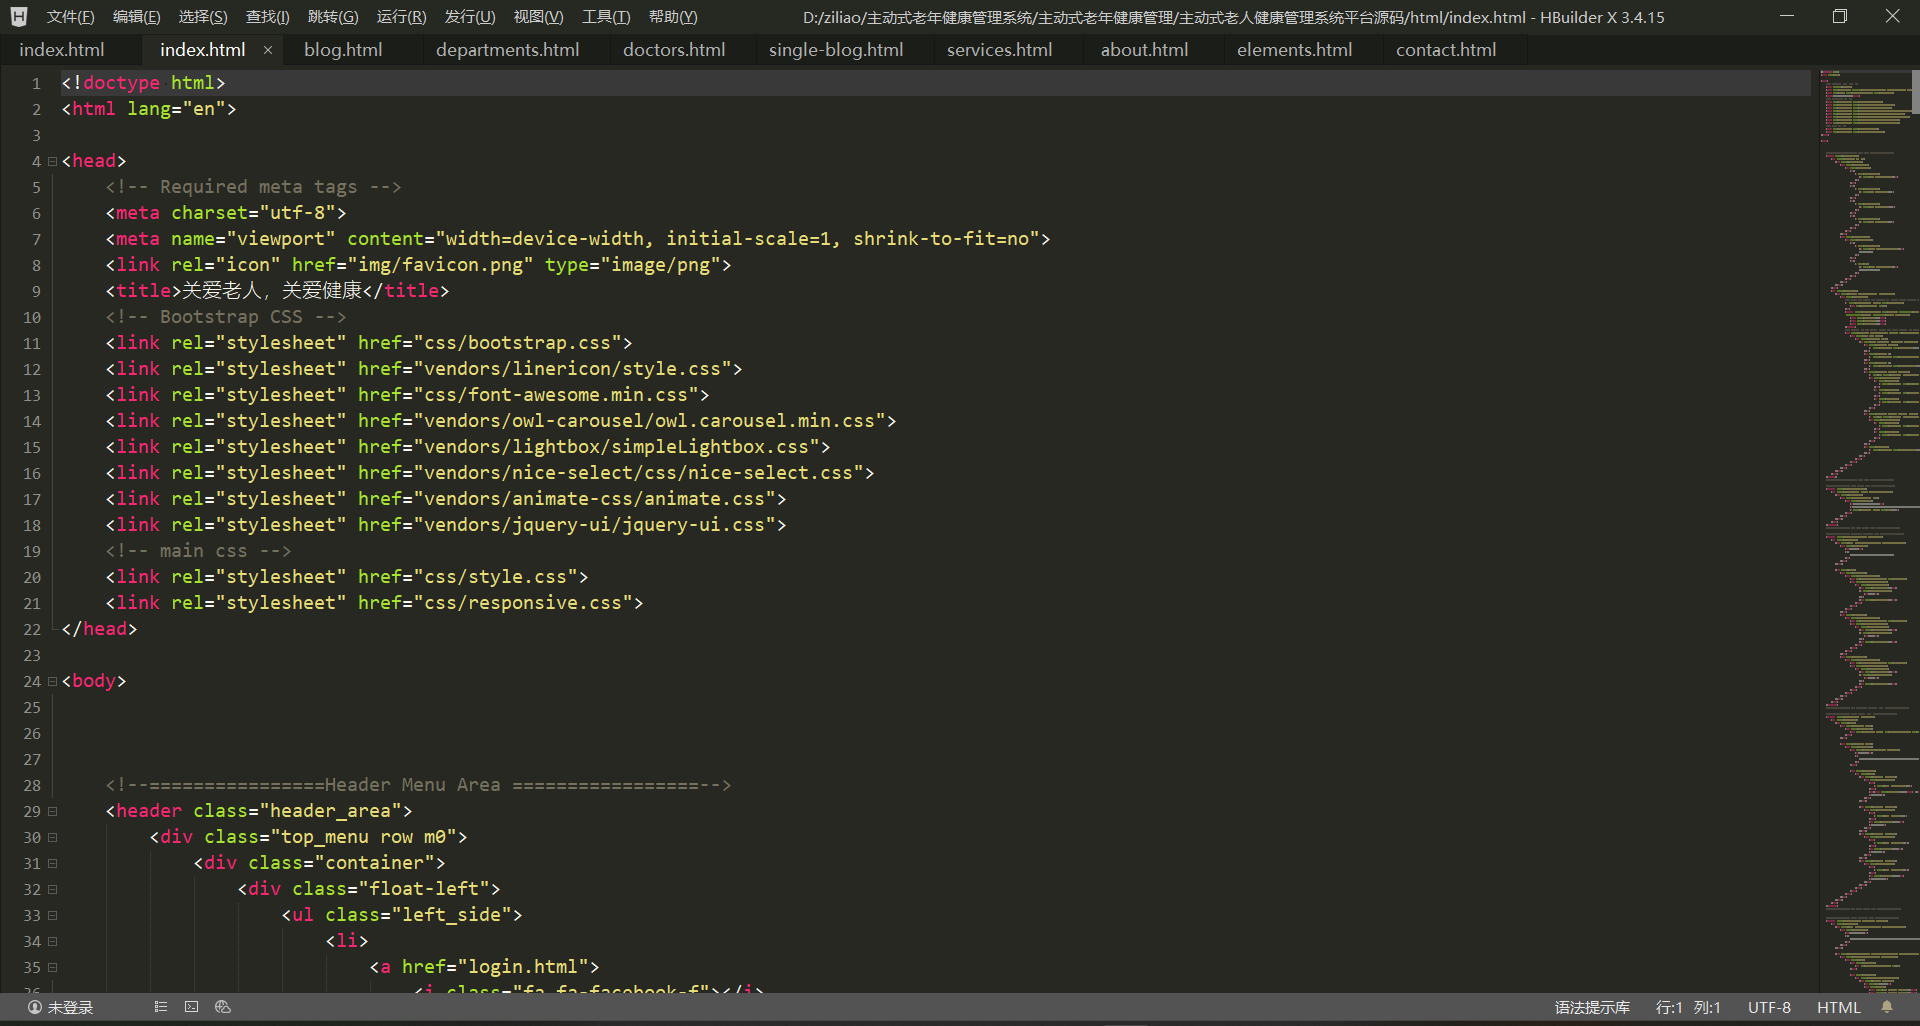
Task: Click the code minimap on the right
Action: [1865, 500]
